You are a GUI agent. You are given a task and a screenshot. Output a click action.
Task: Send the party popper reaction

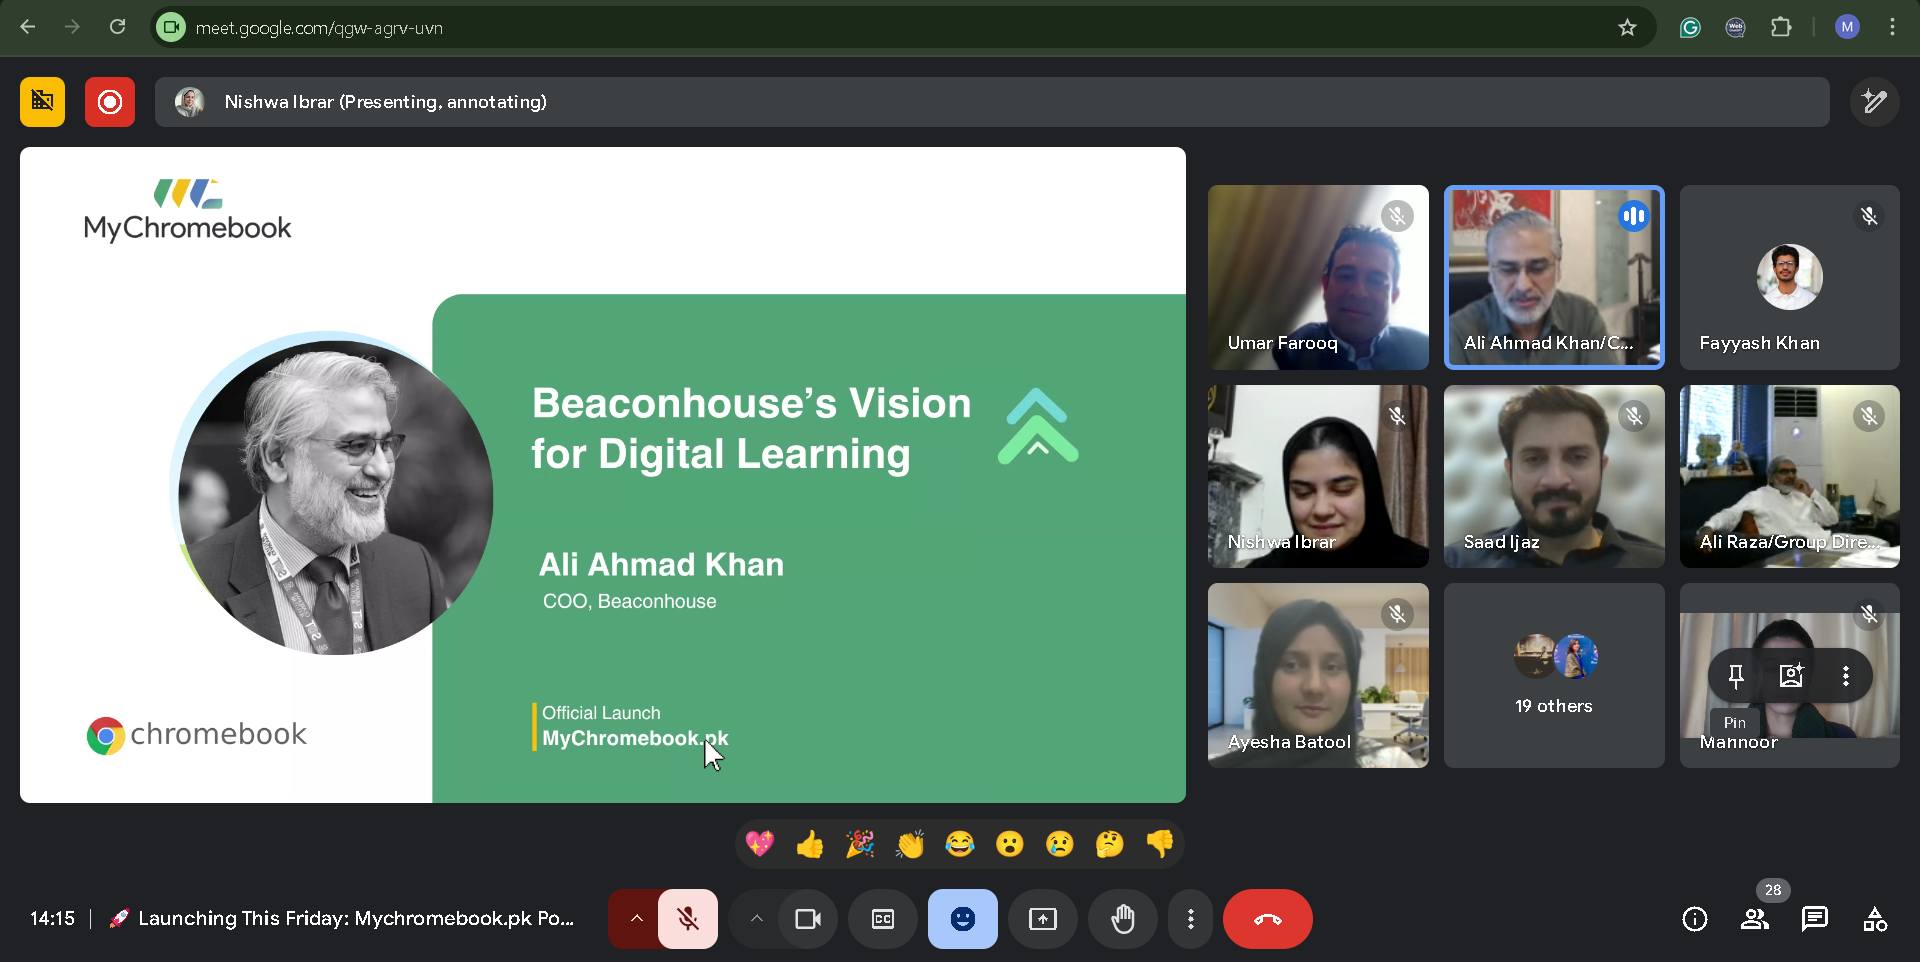860,845
